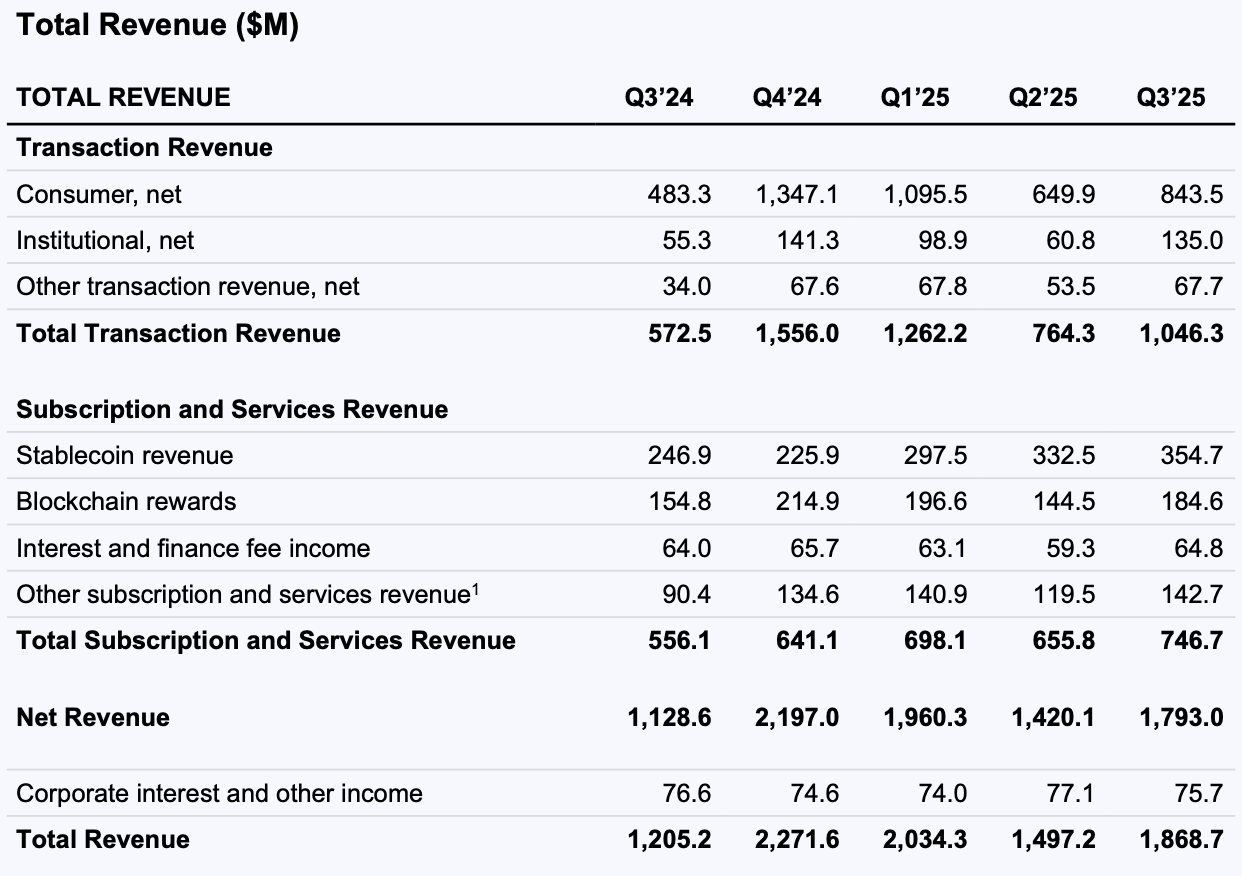The width and height of the screenshot is (1242, 876).
Task: Select the Total Revenue value for Q4'24
Action: (x=795, y=840)
